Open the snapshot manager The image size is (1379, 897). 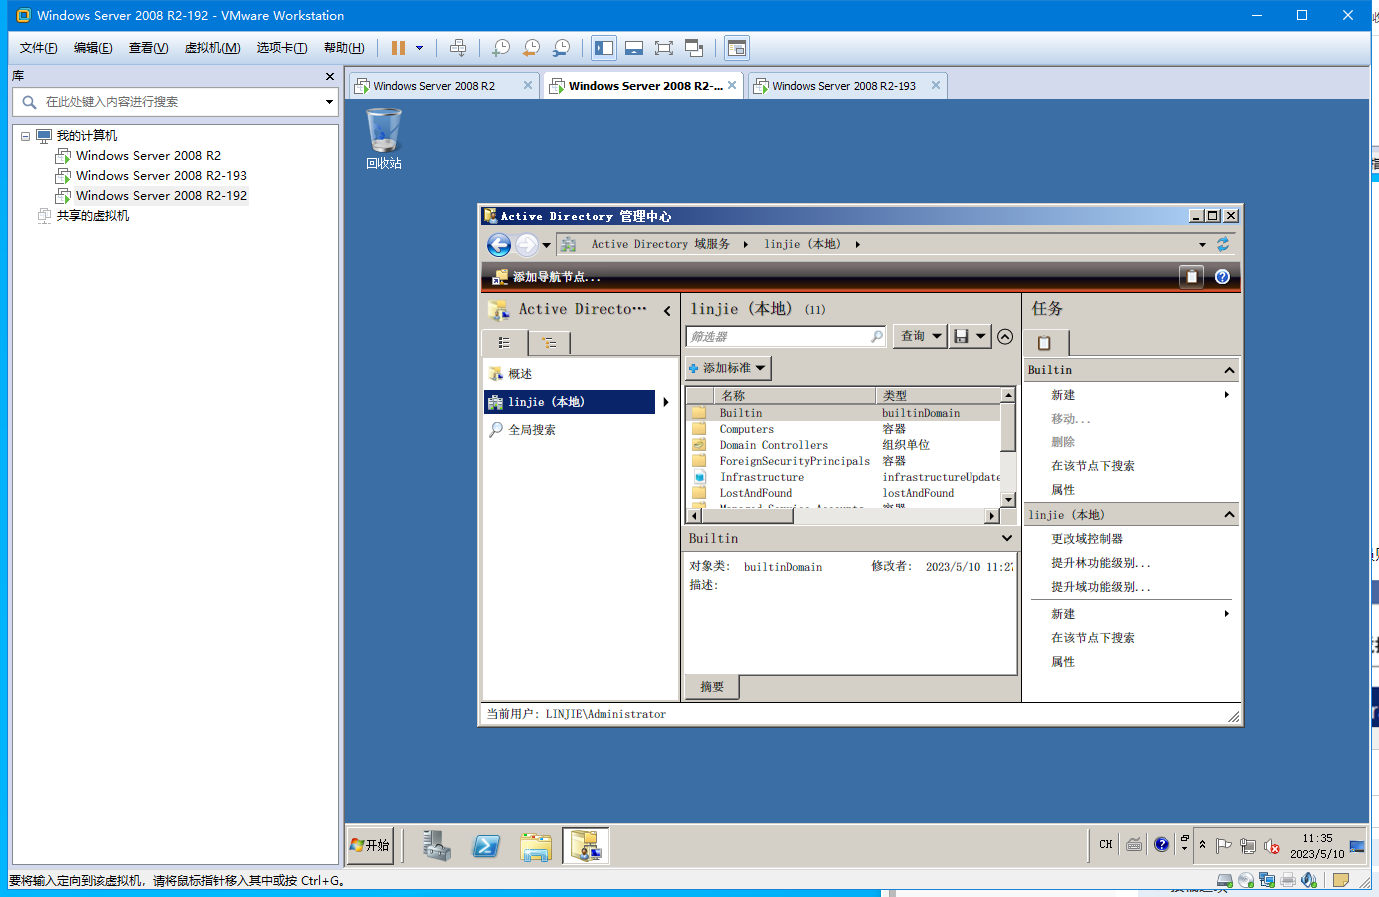point(562,48)
